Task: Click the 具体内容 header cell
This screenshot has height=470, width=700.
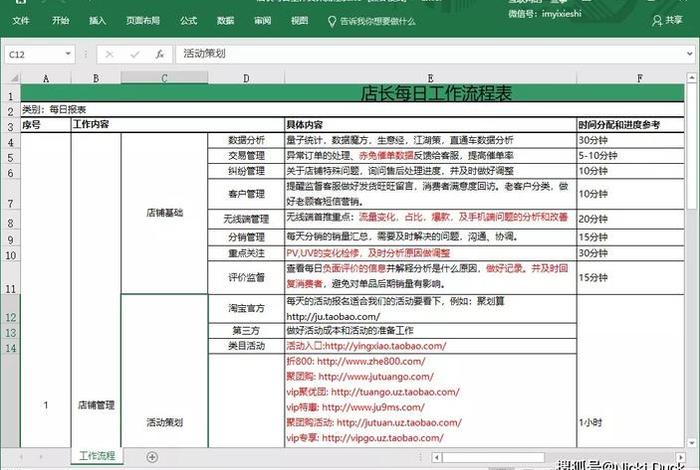Action: 430,125
